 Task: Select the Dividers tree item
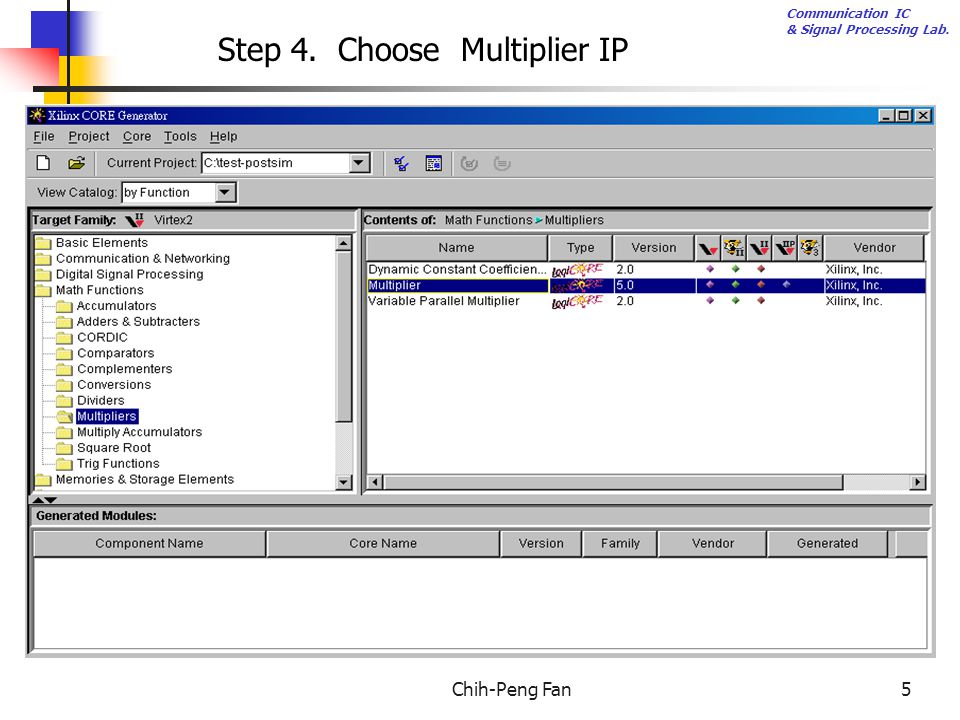coord(100,401)
